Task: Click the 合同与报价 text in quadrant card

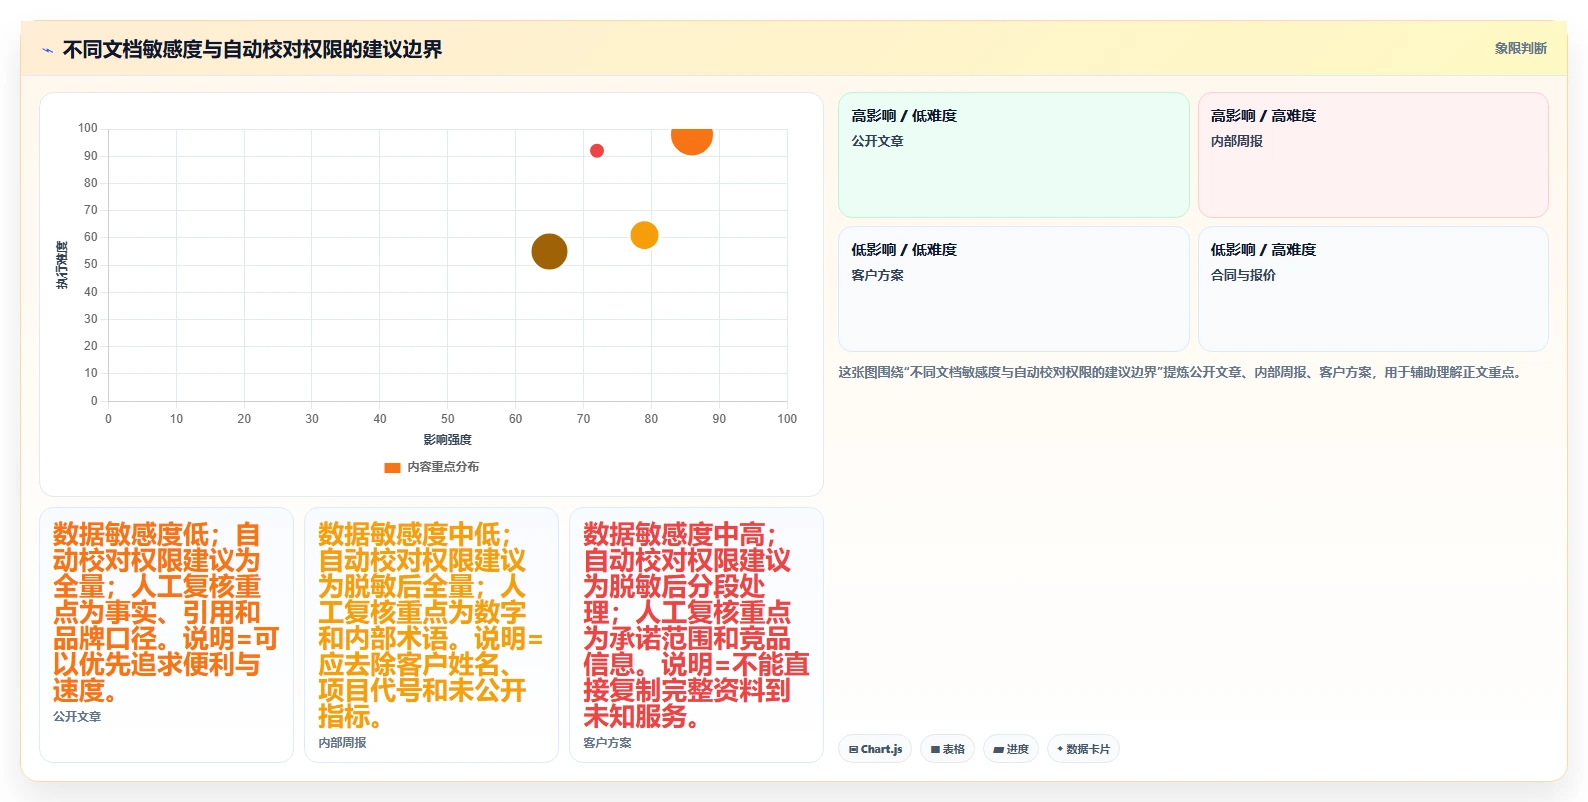Action: pos(1243,275)
